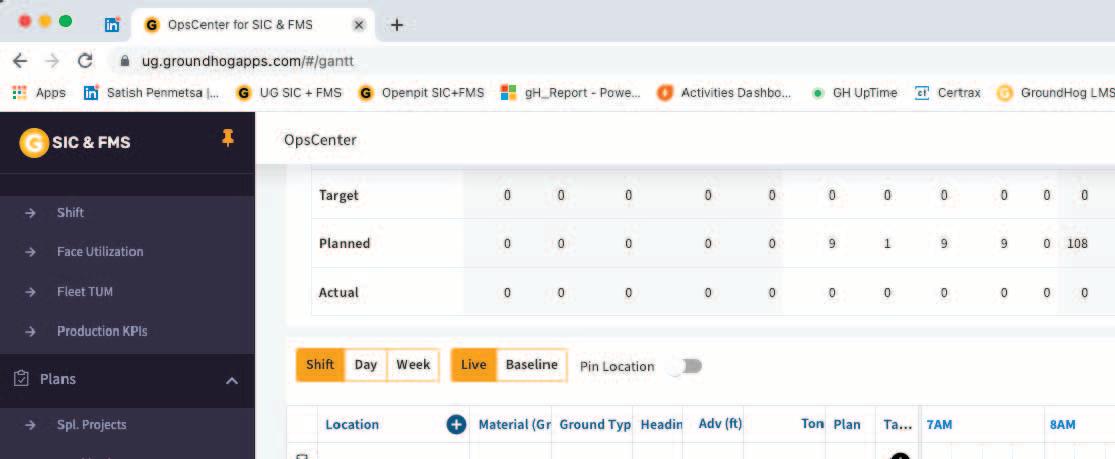Screen dimensions: 1115x459
Task: Switch the Gantt to Baseline mode
Action: pos(531,364)
